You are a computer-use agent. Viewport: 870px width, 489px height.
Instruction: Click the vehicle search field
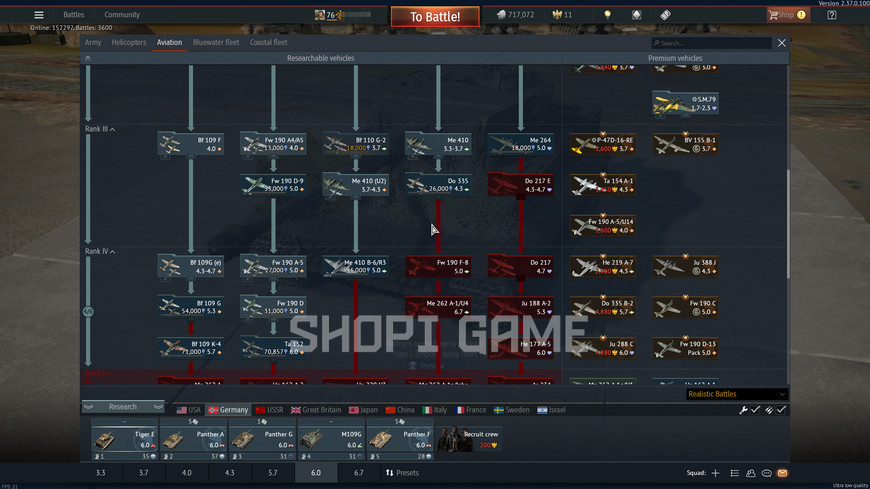[711, 43]
